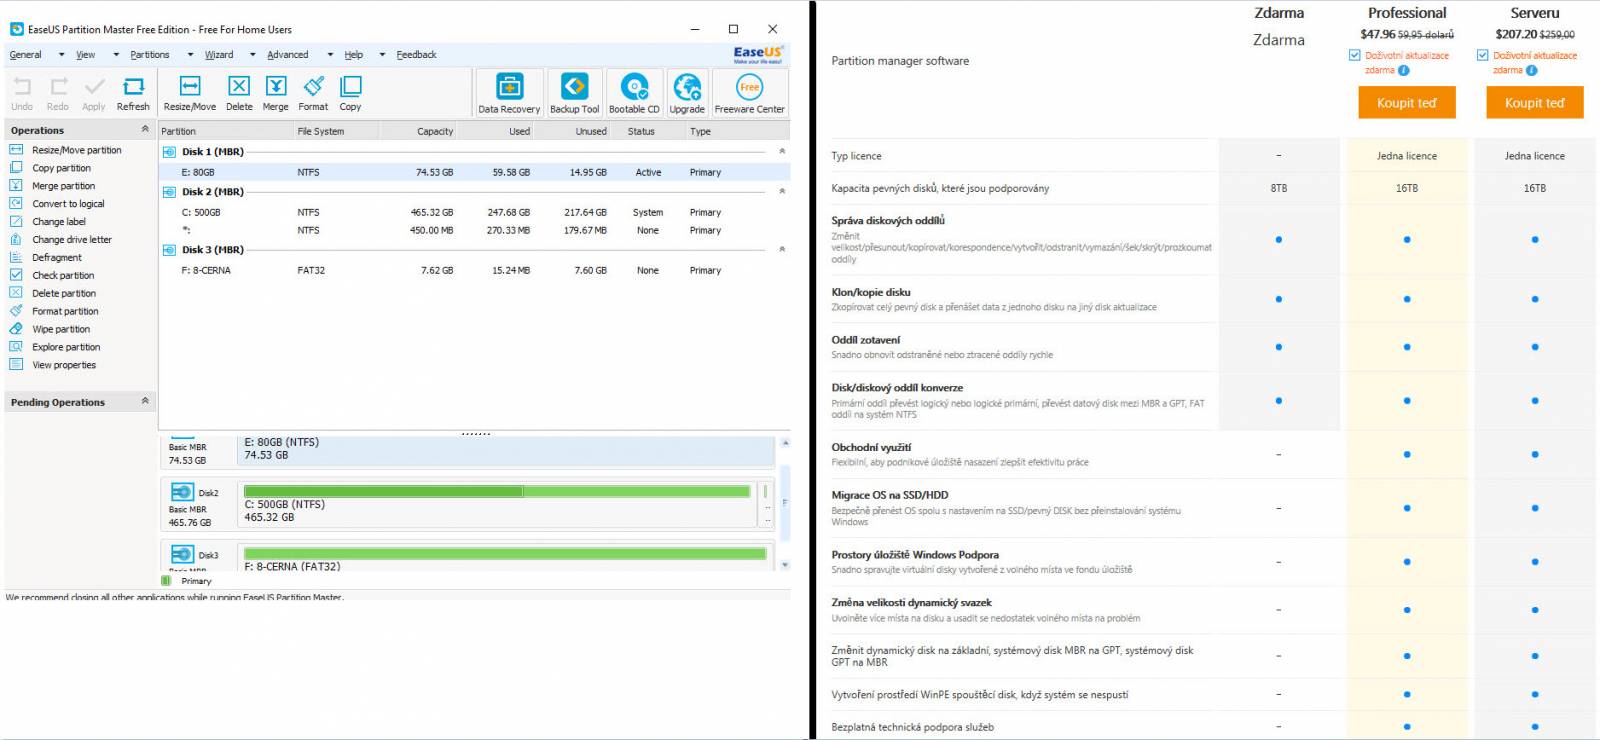This screenshot has height=740, width=1600.
Task: Click the Status column header
Action: pyautogui.click(x=641, y=131)
